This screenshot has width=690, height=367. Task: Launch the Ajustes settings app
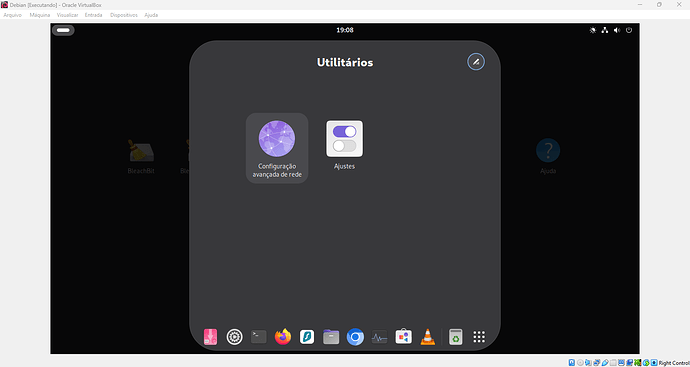tap(344, 145)
